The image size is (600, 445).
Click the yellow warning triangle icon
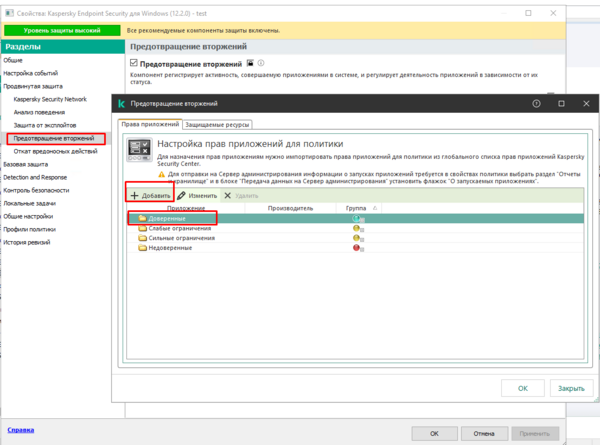click(x=161, y=174)
